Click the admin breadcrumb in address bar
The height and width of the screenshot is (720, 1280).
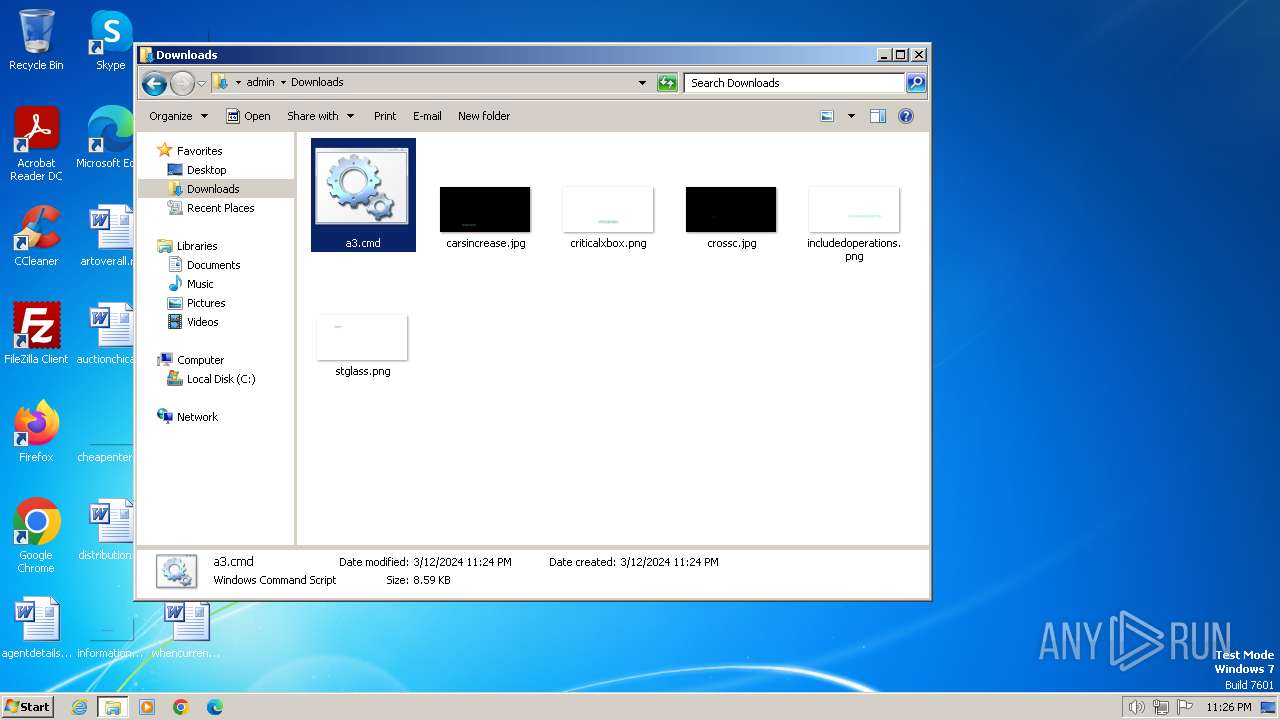click(x=260, y=82)
